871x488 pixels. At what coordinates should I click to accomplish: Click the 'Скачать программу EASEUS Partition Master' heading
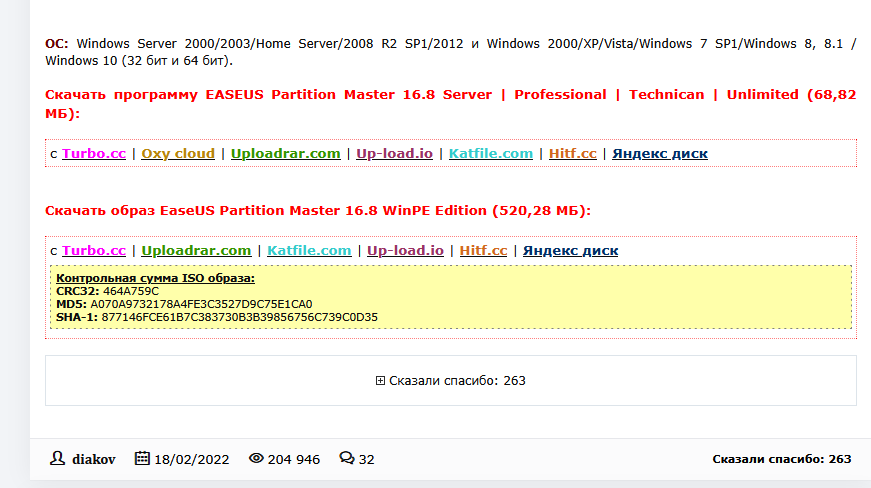click(x=450, y=104)
